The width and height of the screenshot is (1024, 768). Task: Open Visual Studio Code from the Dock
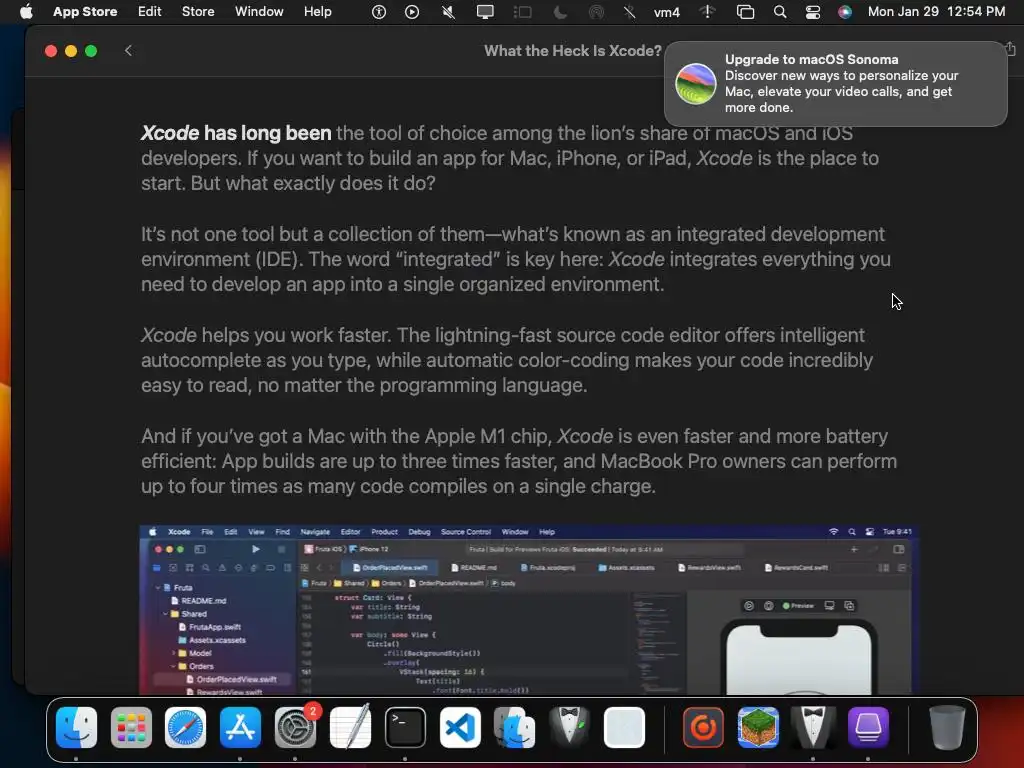click(460, 727)
